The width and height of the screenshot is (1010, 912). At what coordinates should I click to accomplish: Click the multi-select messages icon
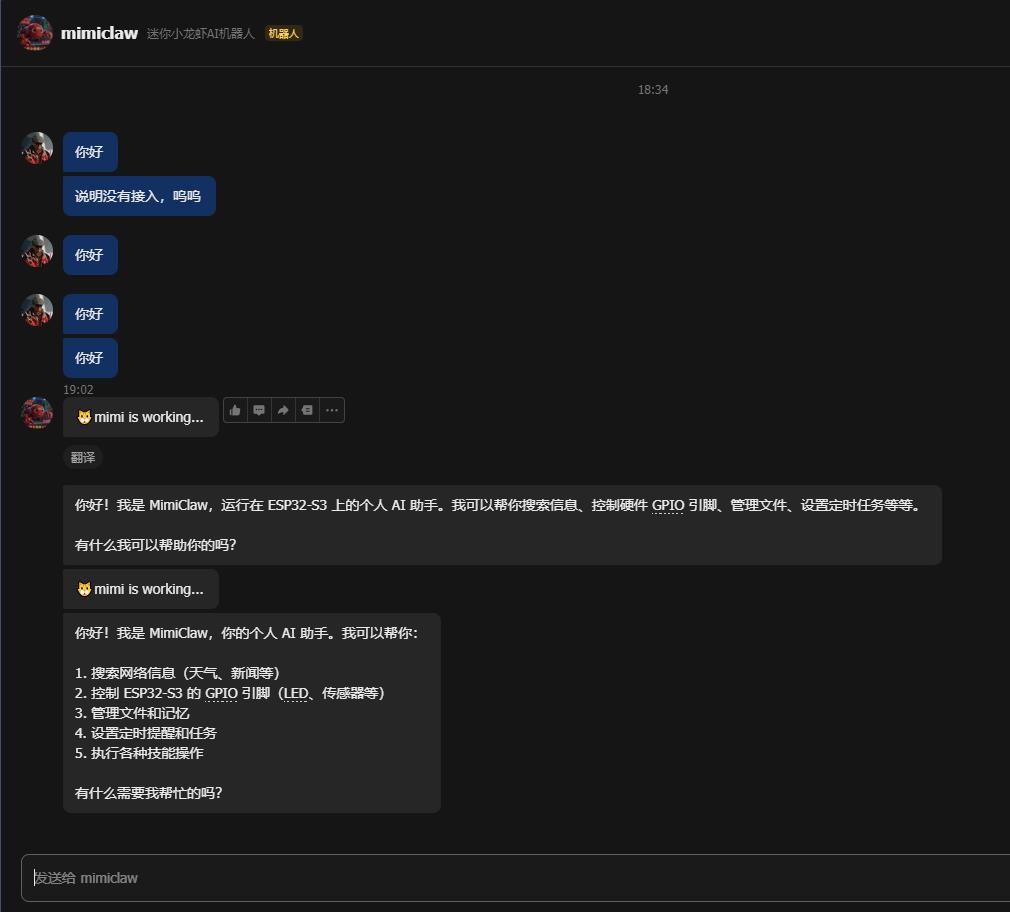(306, 410)
